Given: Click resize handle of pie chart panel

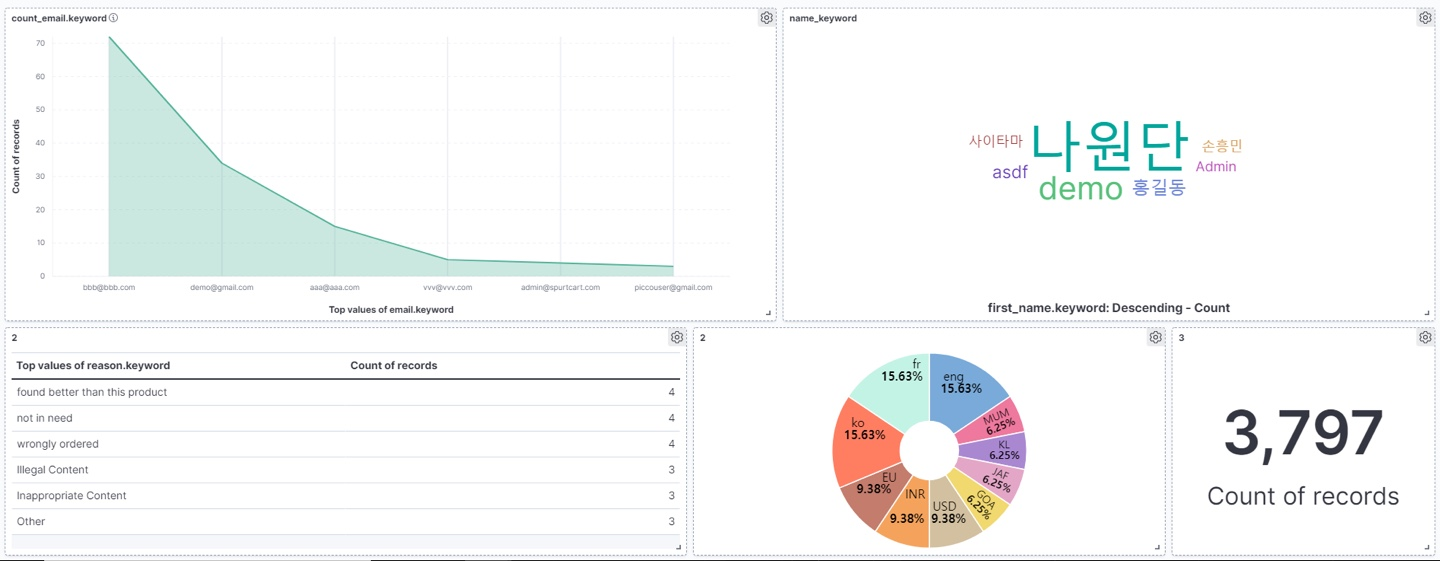Looking at the screenshot, I should 1158,547.
